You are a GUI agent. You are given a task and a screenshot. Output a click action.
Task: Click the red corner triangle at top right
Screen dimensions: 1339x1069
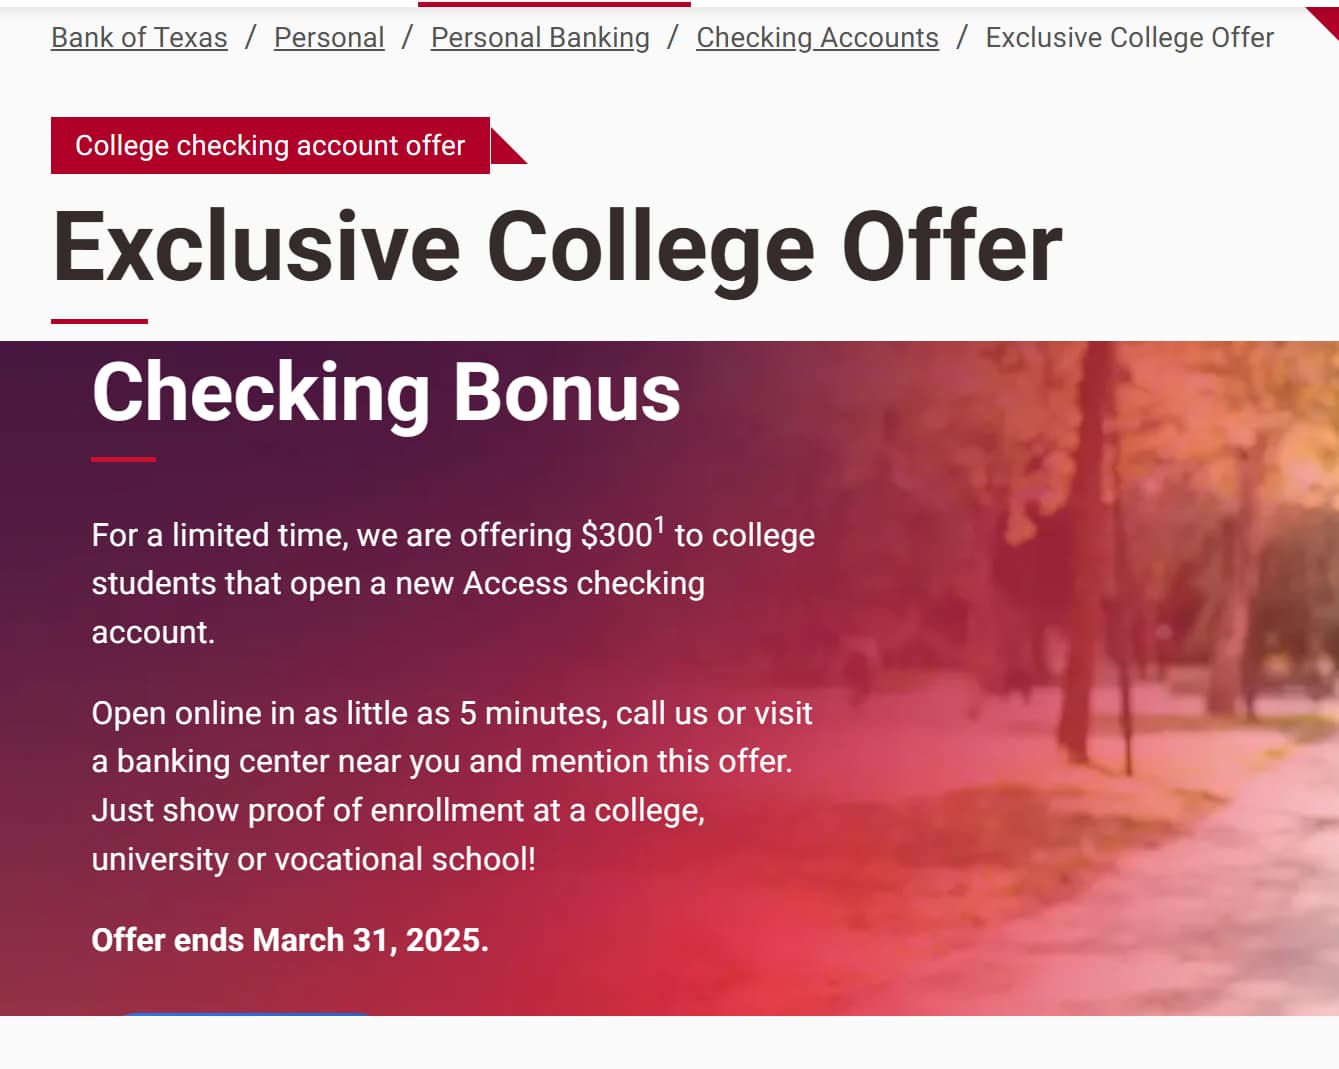coord(1327,18)
